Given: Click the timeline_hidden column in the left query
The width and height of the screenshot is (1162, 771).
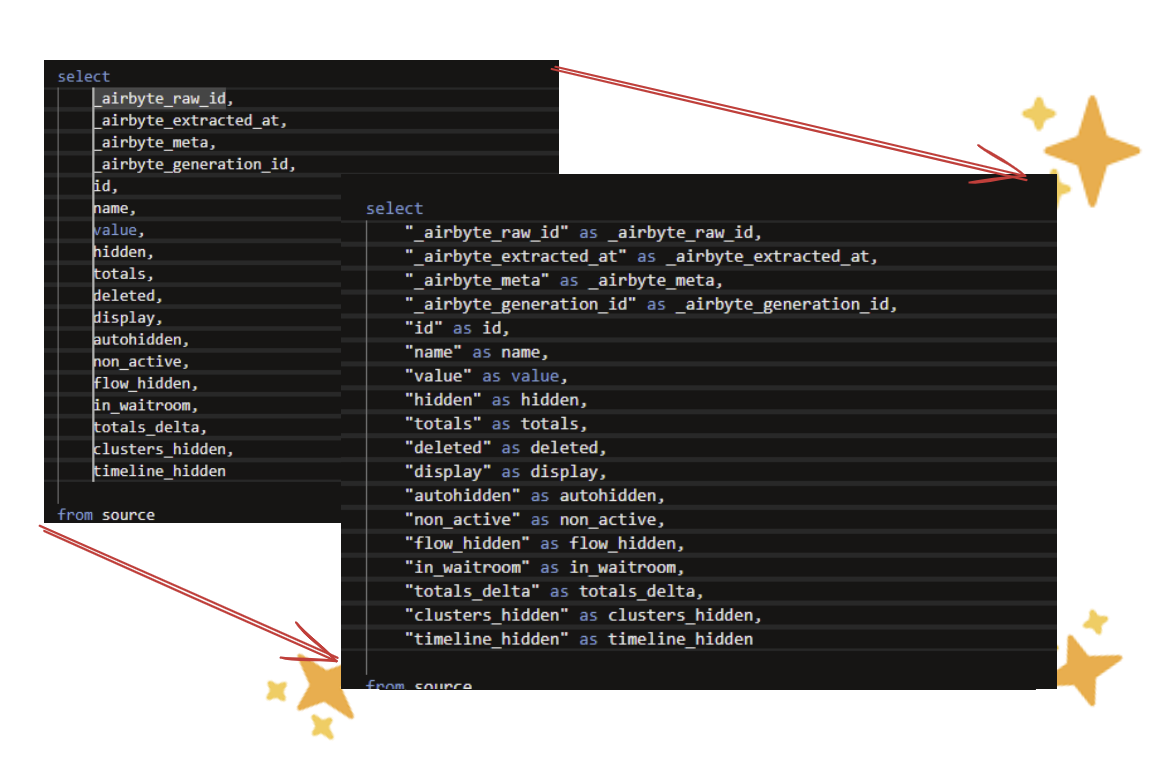Looking at the screenshot, I should tap(160, 470).
